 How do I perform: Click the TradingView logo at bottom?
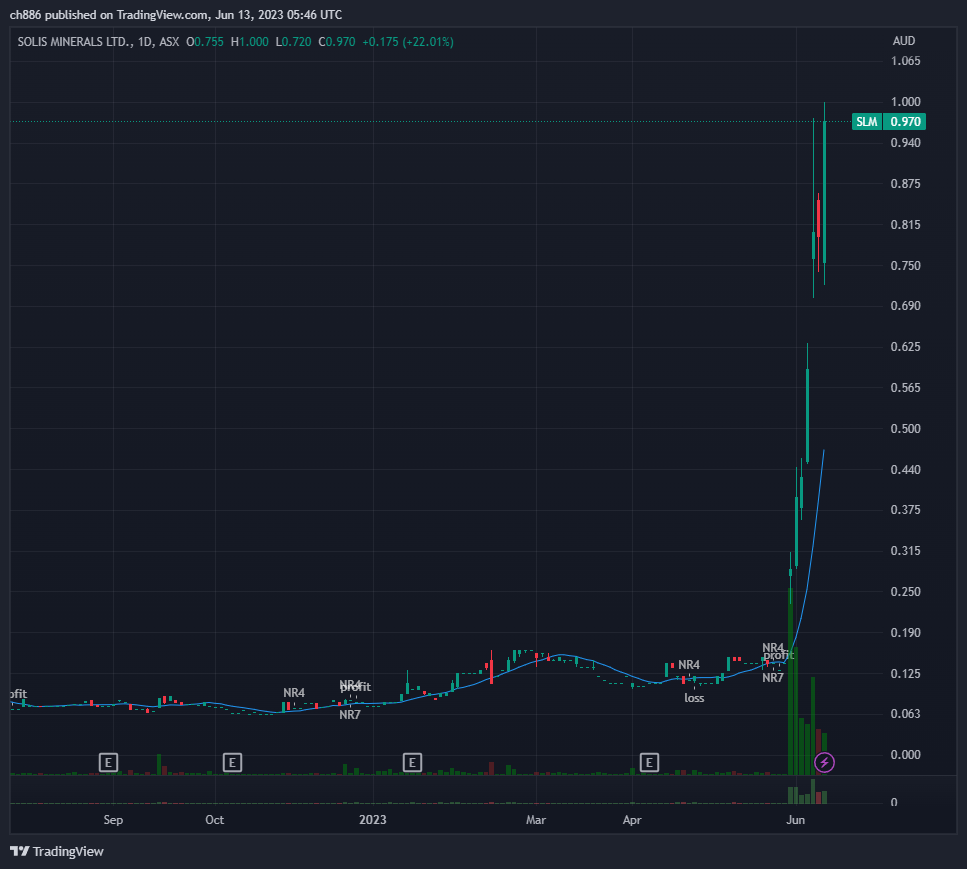coord(57,851)
